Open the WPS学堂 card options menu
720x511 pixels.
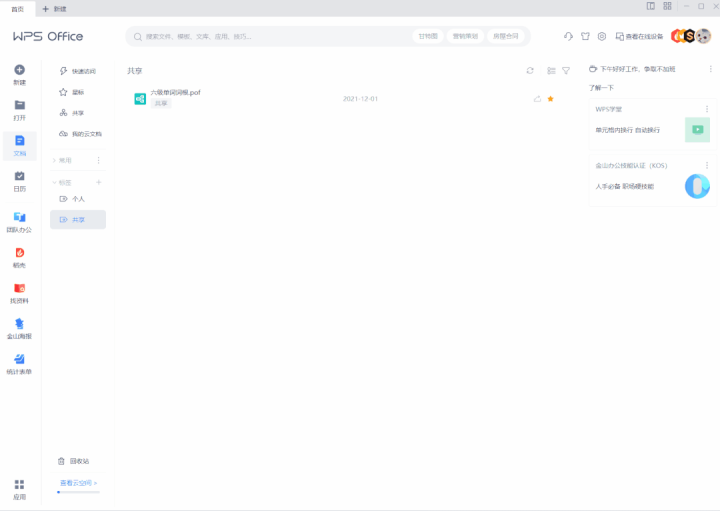[x=707, y=109]
